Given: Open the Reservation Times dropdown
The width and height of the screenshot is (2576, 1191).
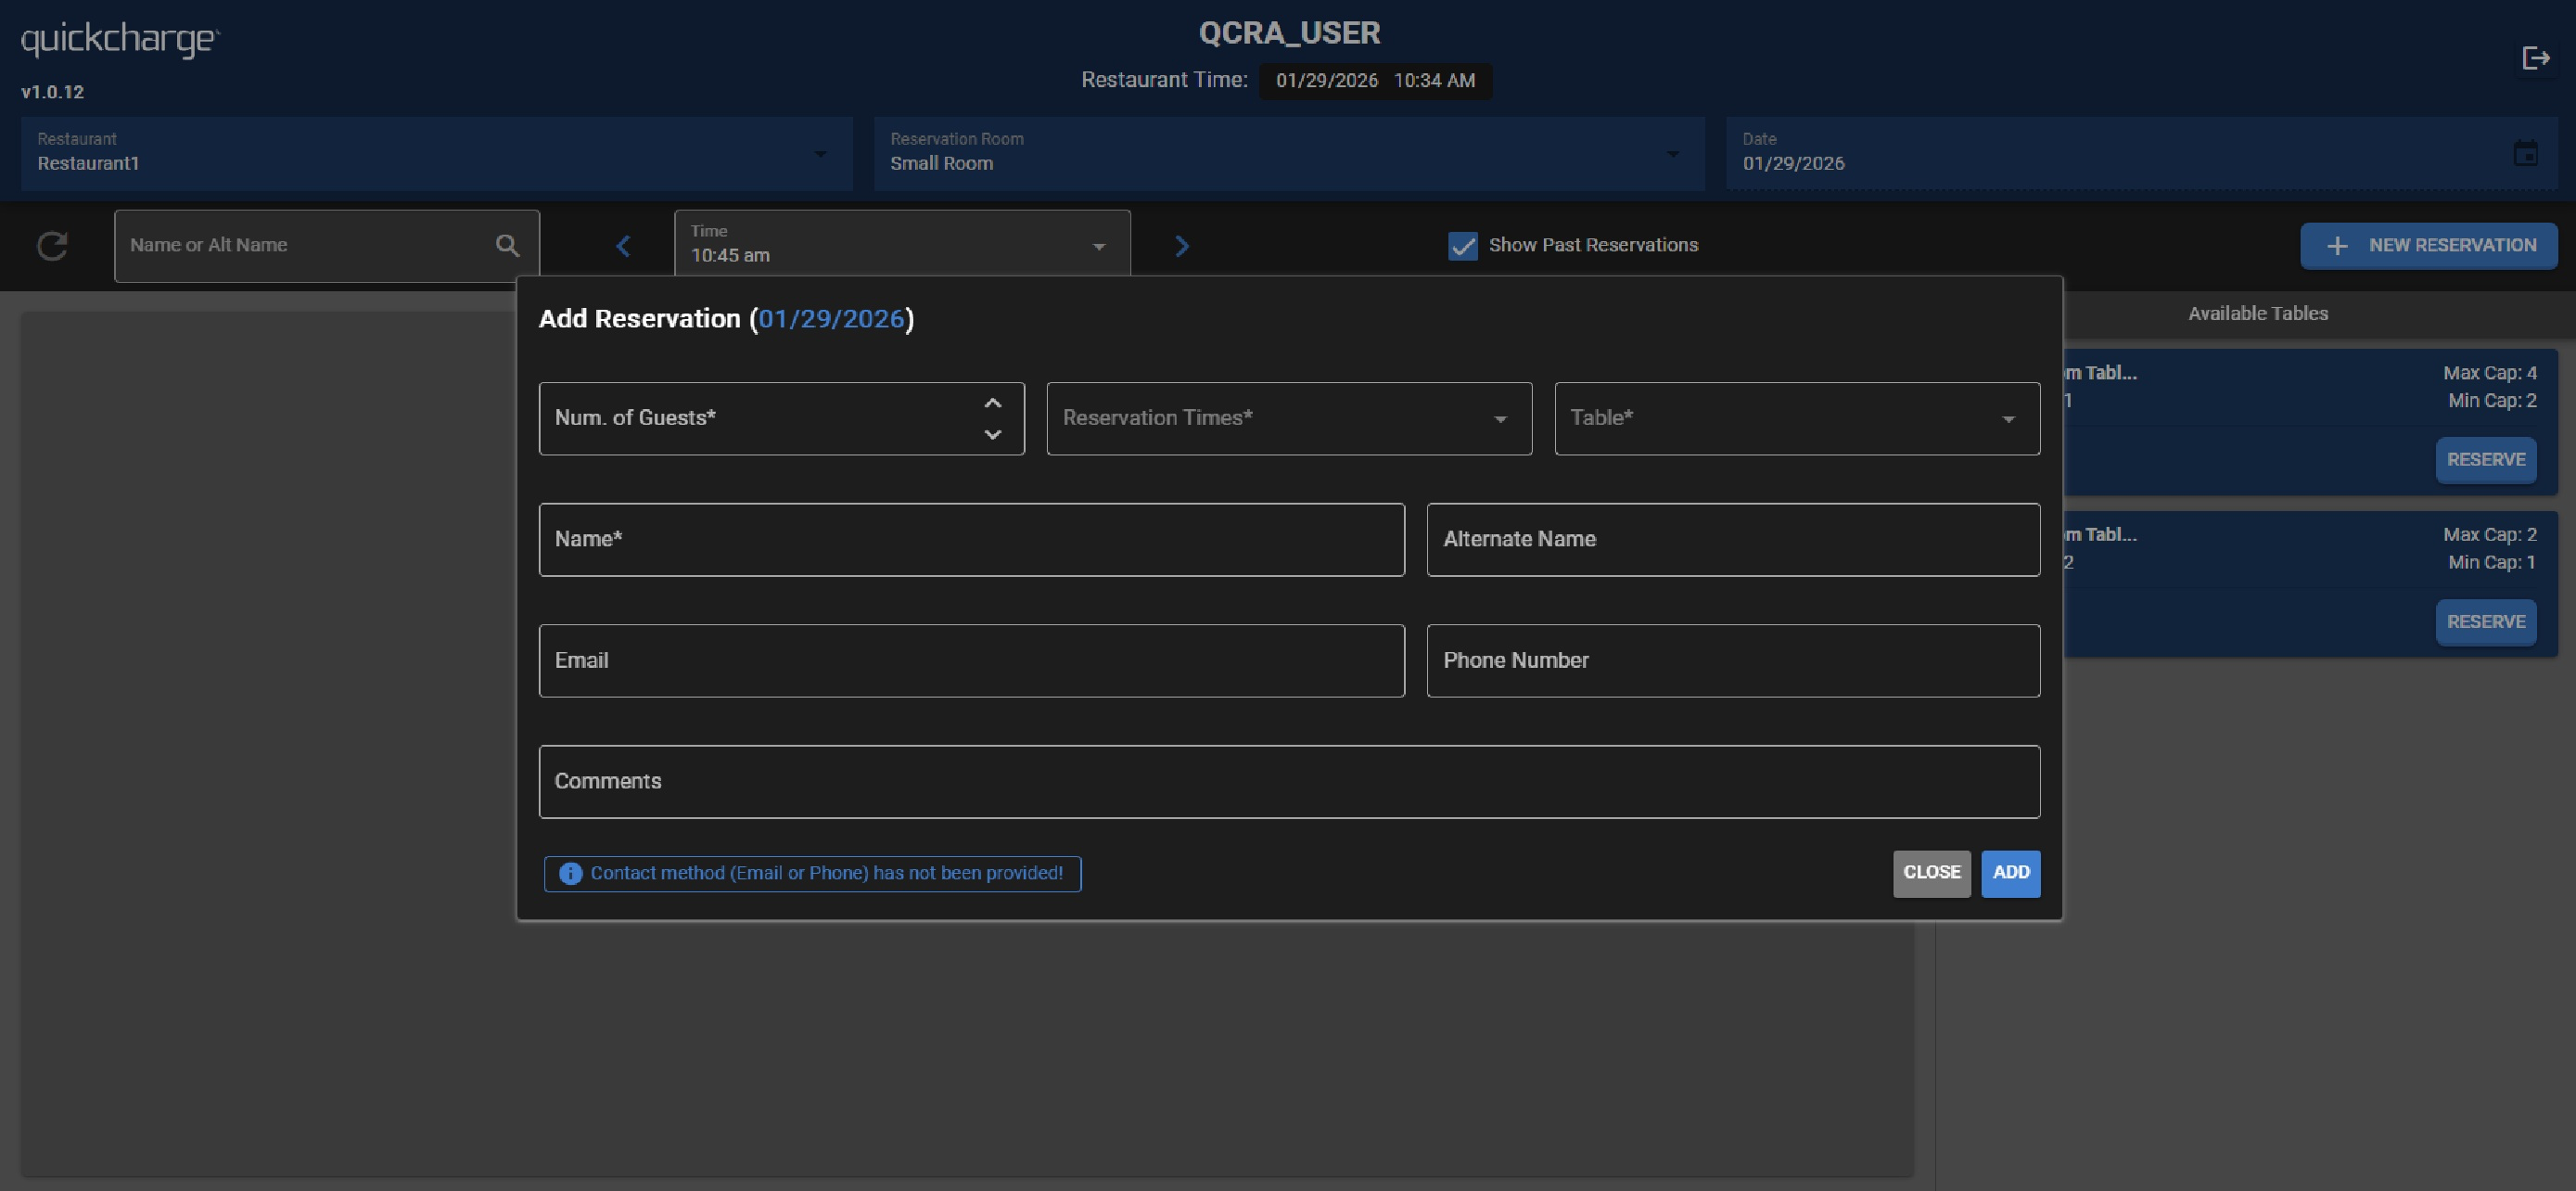Looking at the screenshot, I should coord(1289,418).
